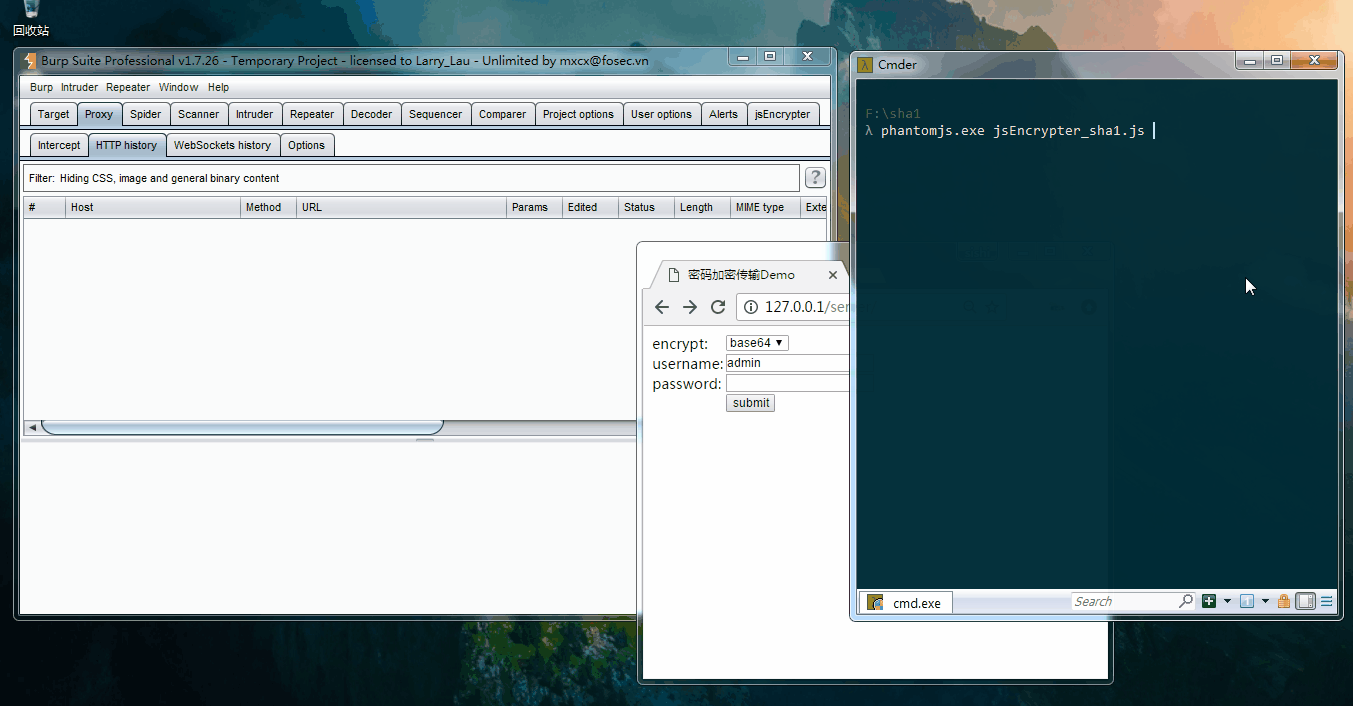Expand Cmder active consoles dropdown arrow
Screen dimensions: 1353x706
[1265, 601]
